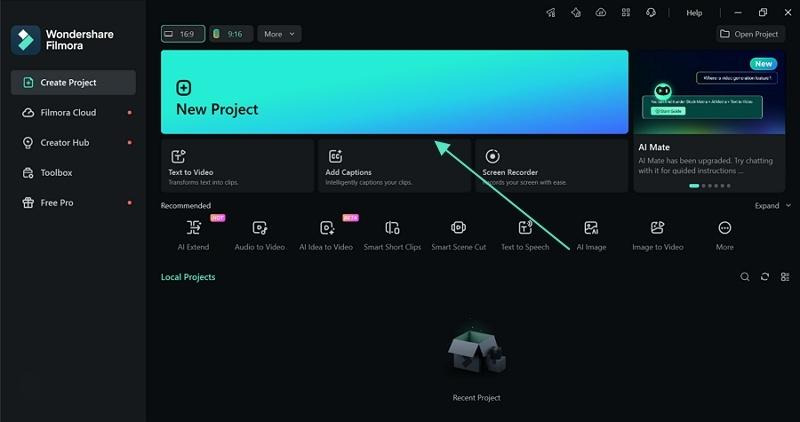
Task: Select the 16:9 aspect ratio
Action: point(183,34)
